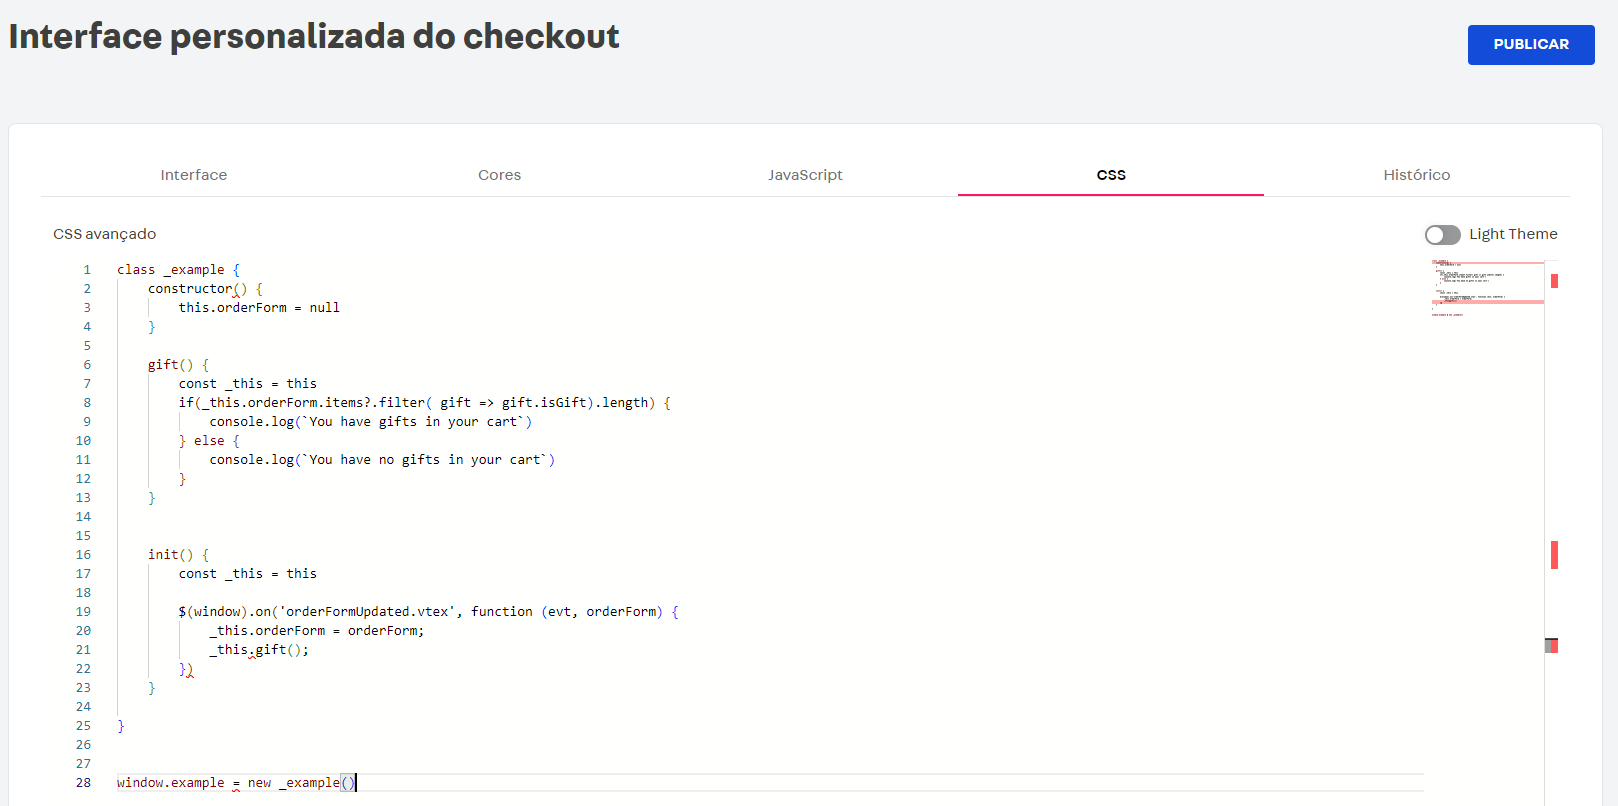Screen dimensions: 1618x806
Task: Open the Histórico tab
Action: coord(1416,175)
